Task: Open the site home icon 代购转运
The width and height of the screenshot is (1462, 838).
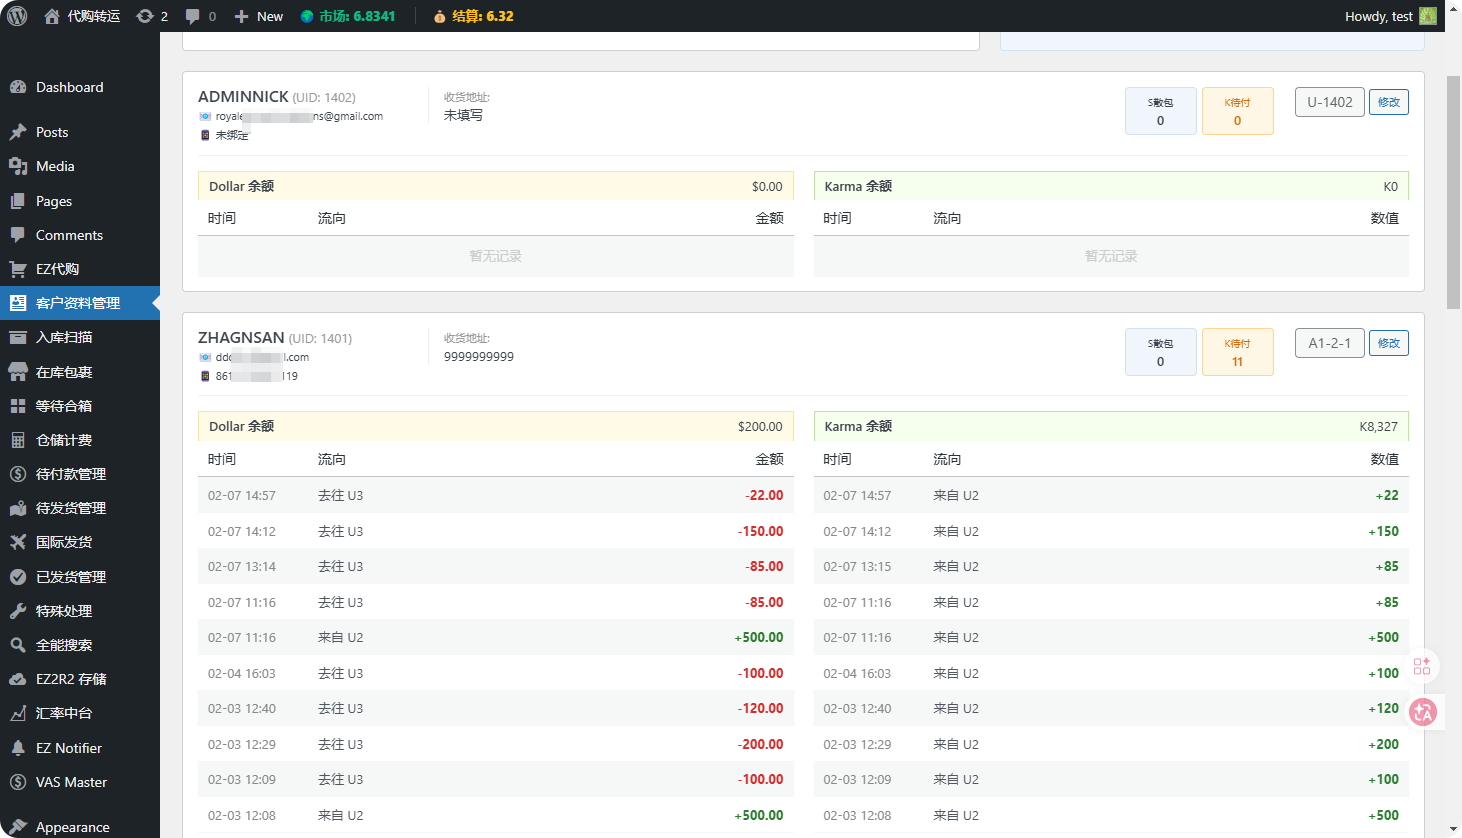Action: pyautogui.click(x=53, y=16)
